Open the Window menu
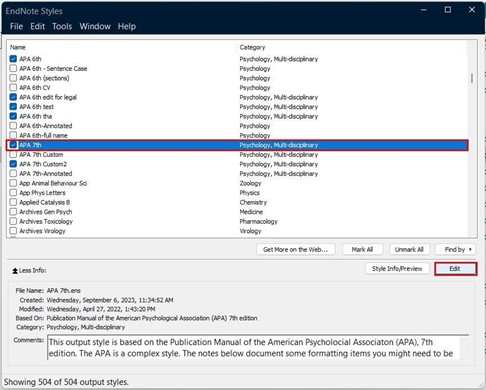Viewport: 486px width, 390px height. 95,26
